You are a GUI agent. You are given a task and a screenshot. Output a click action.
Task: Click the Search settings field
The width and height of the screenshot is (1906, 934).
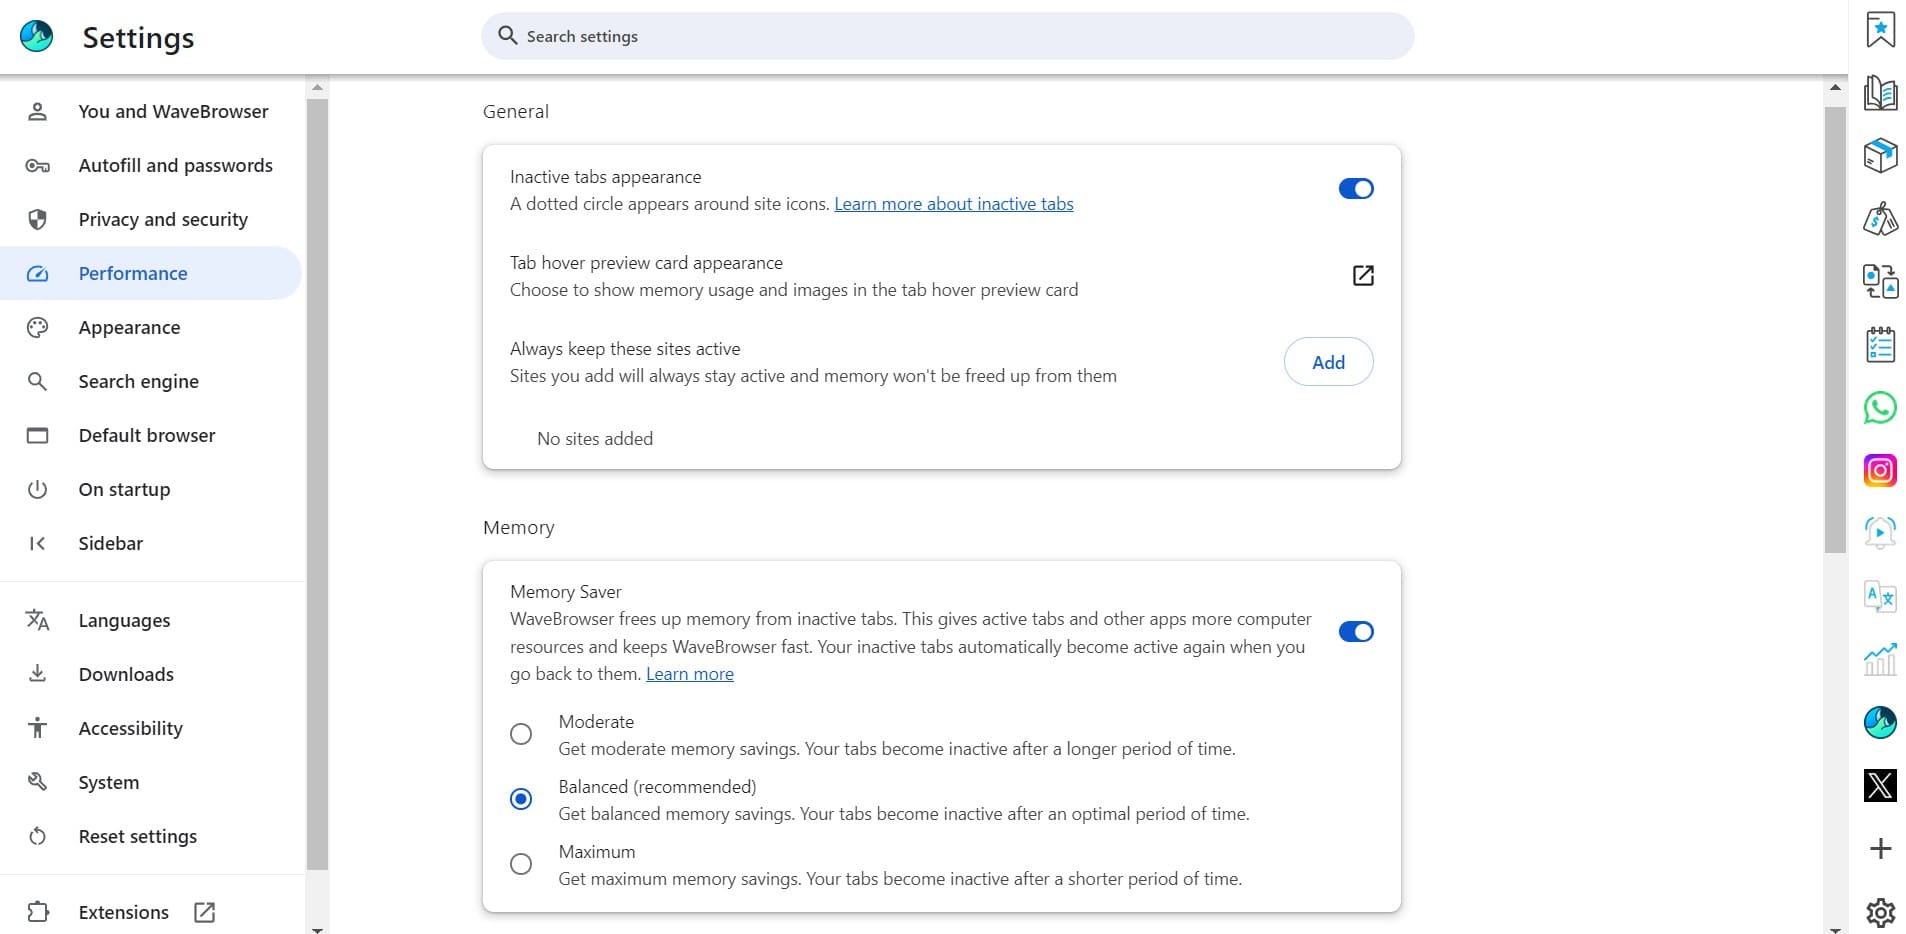[946, 37]
